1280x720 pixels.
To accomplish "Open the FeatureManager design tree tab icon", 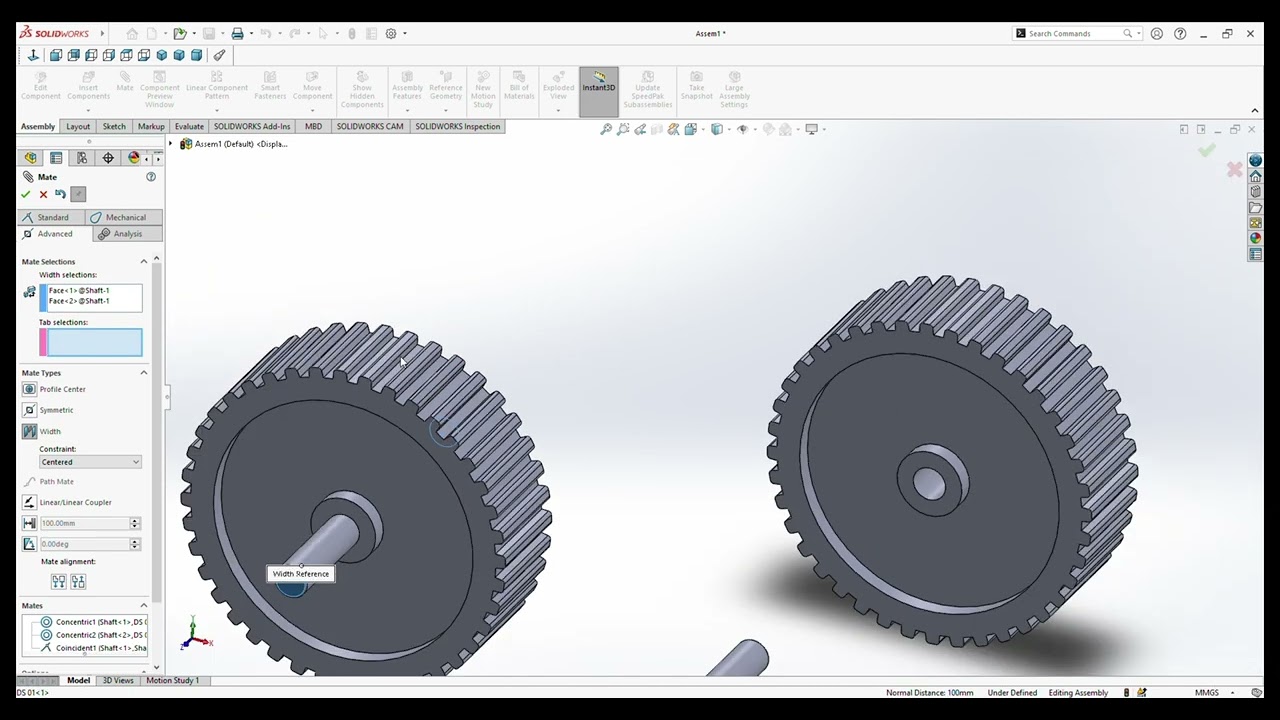I will click(x=30, y=158).
